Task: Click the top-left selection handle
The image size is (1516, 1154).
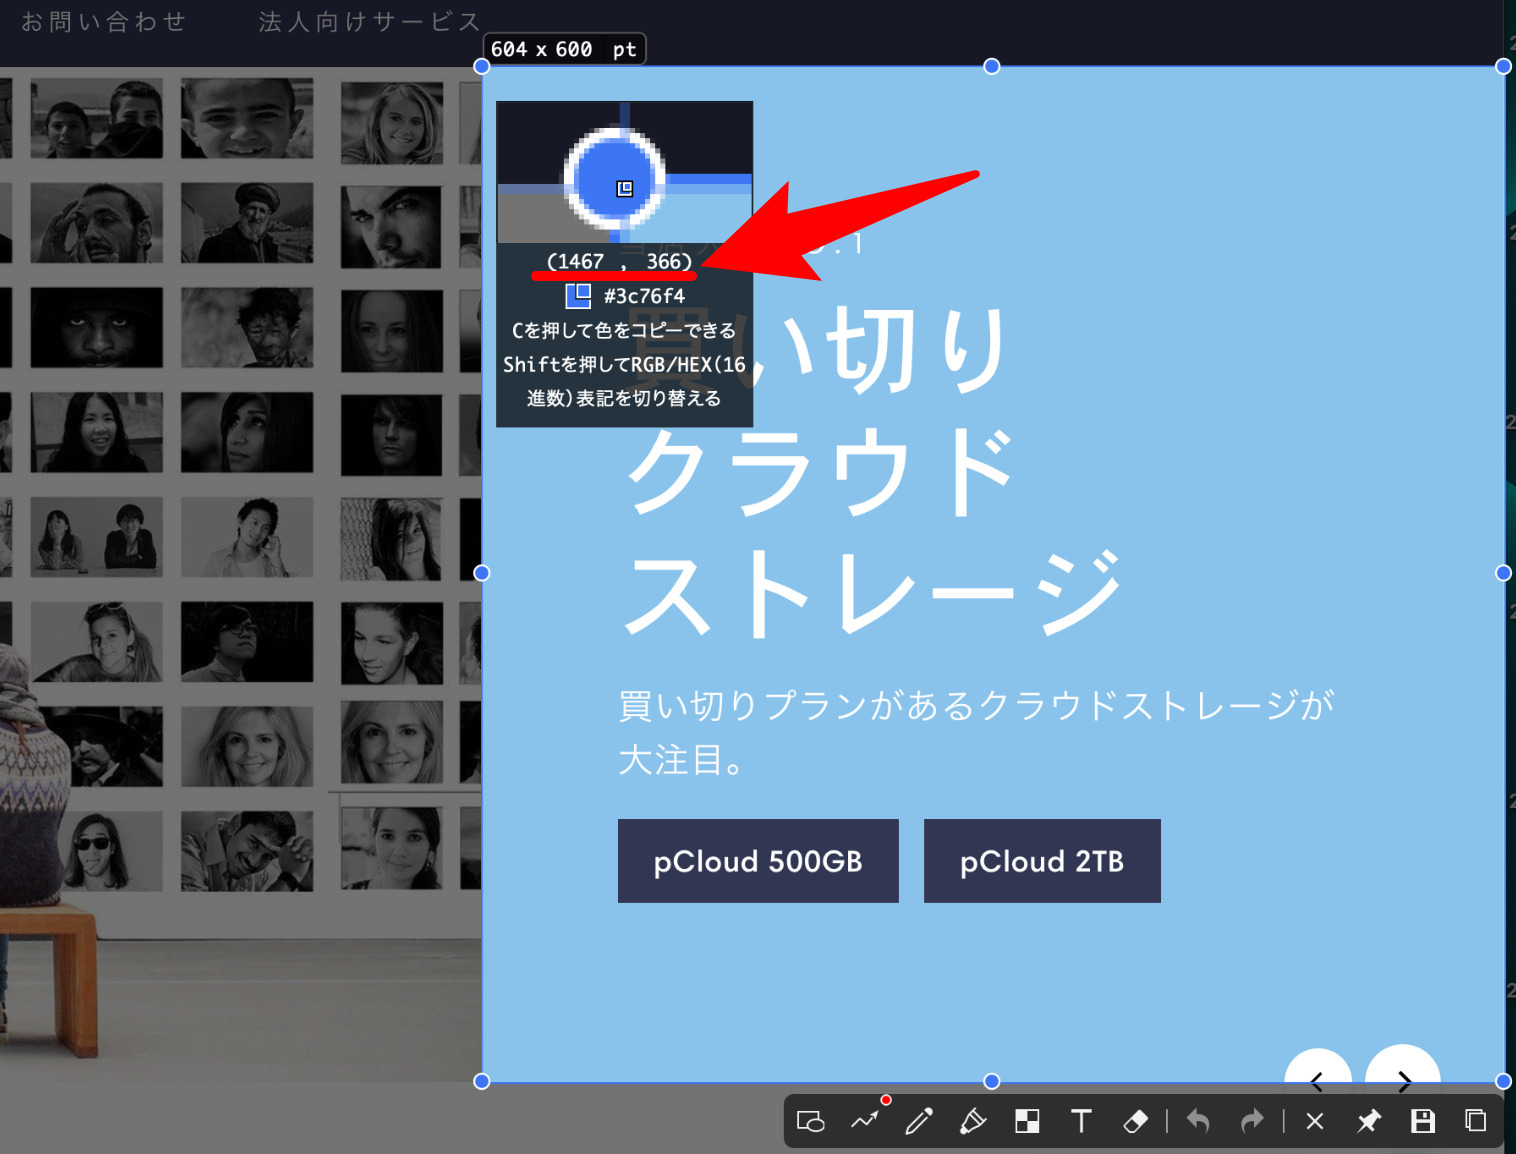Action: tap(481, 66)
